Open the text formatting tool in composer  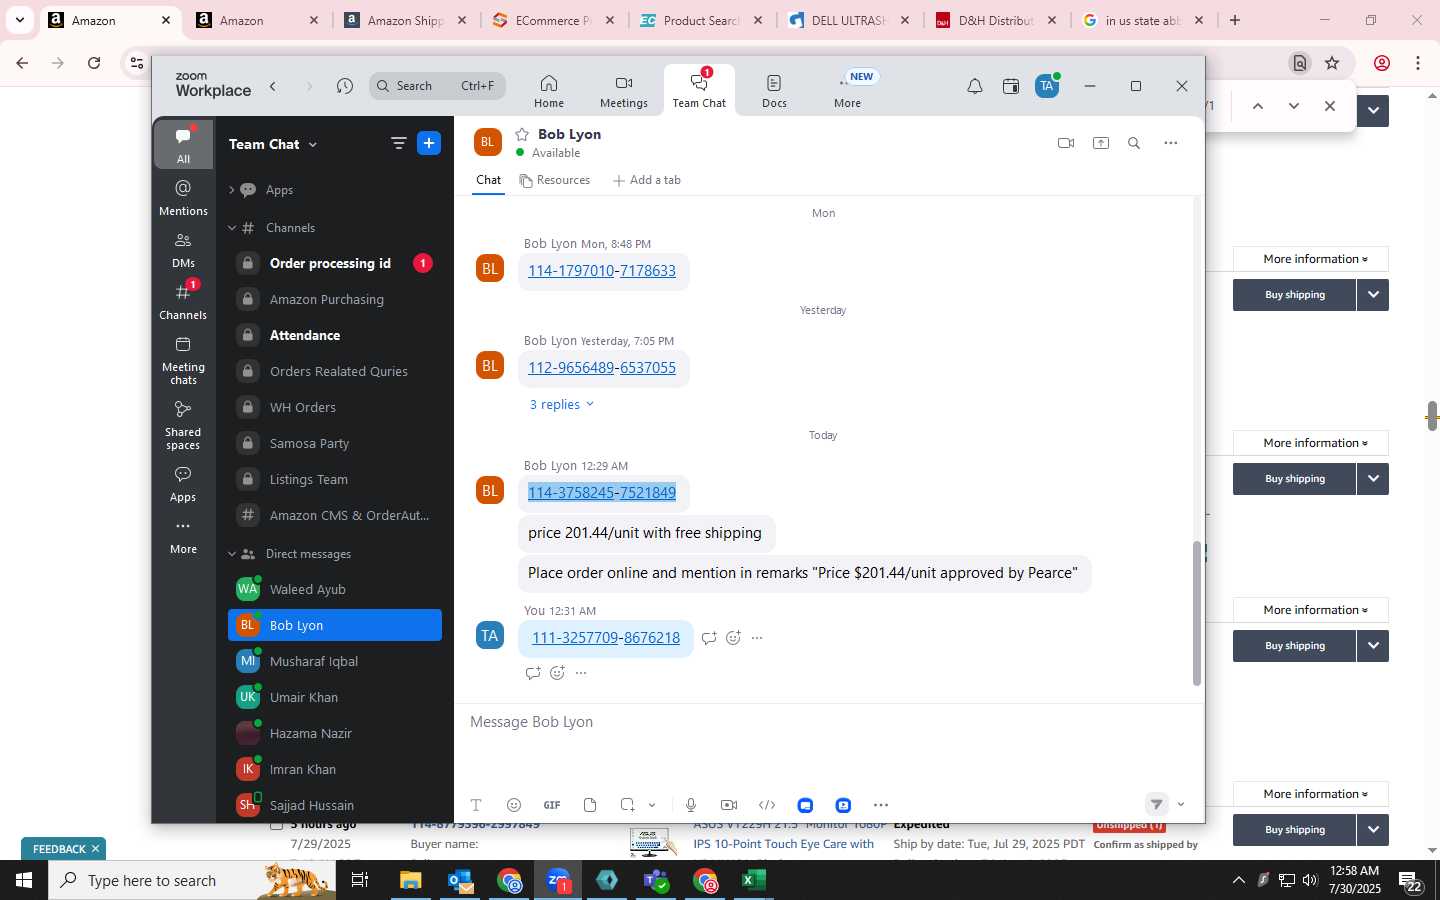coord(476,805)
